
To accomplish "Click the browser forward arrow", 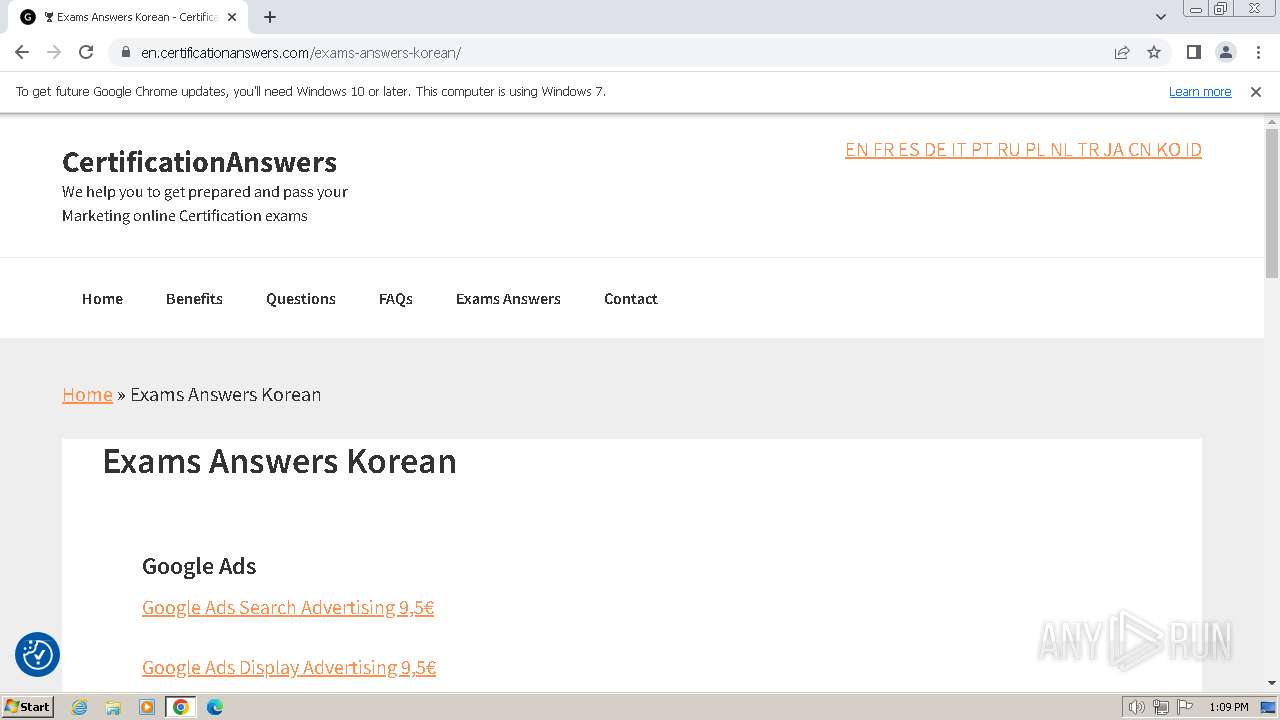I will click(54, 52).
